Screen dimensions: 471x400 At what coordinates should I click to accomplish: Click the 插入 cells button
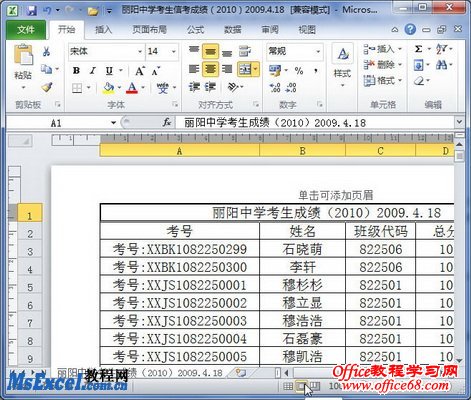point(382,49)
